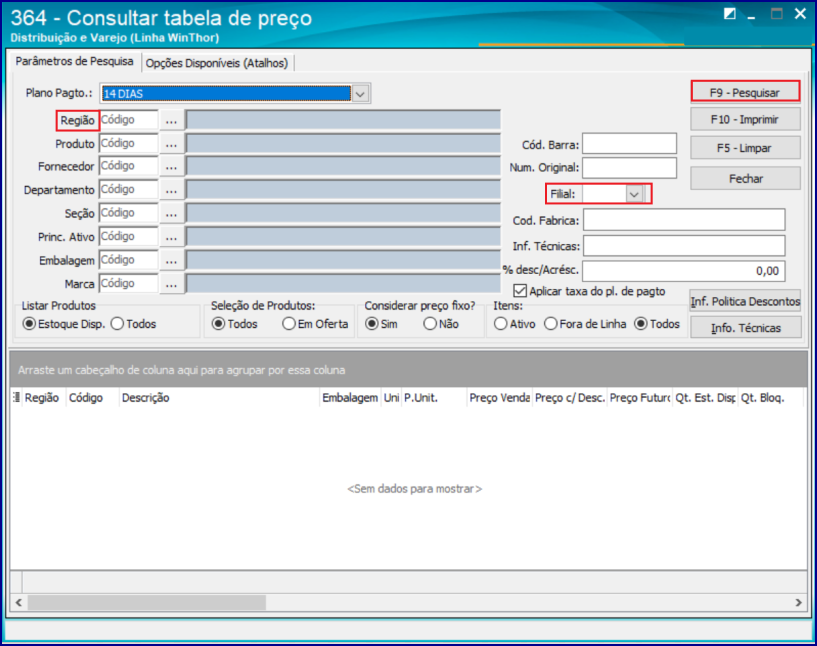The width and height of the screenshot is (817, 646).
Task: Open Fornecedor lookup ellipsis button
Action: (x=171, y=167)
